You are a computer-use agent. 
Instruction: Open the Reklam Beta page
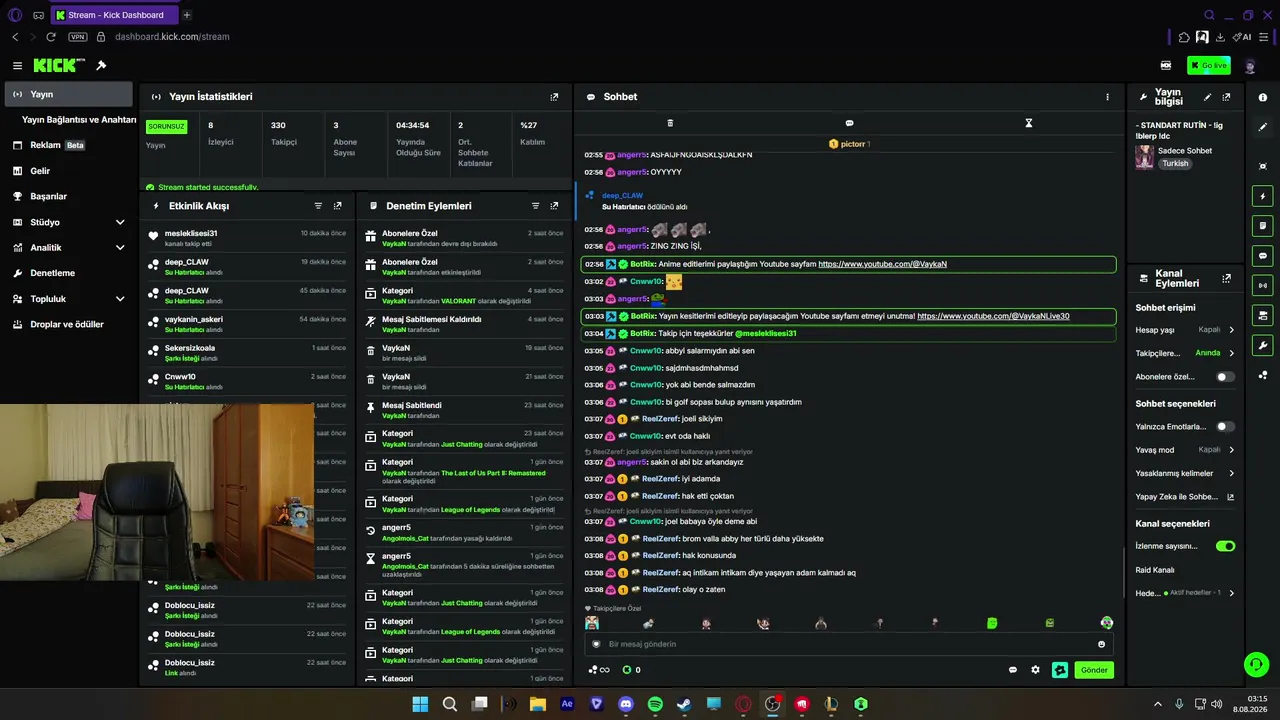pyautogui.click(x=69, y=145)
